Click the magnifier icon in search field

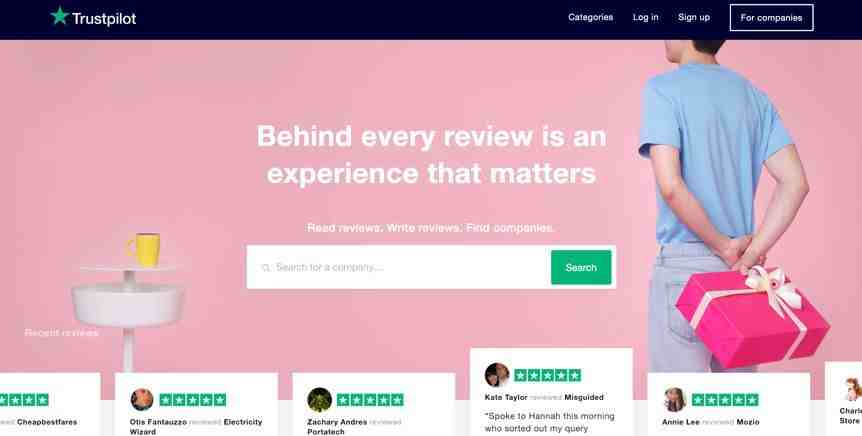(266, 267)
